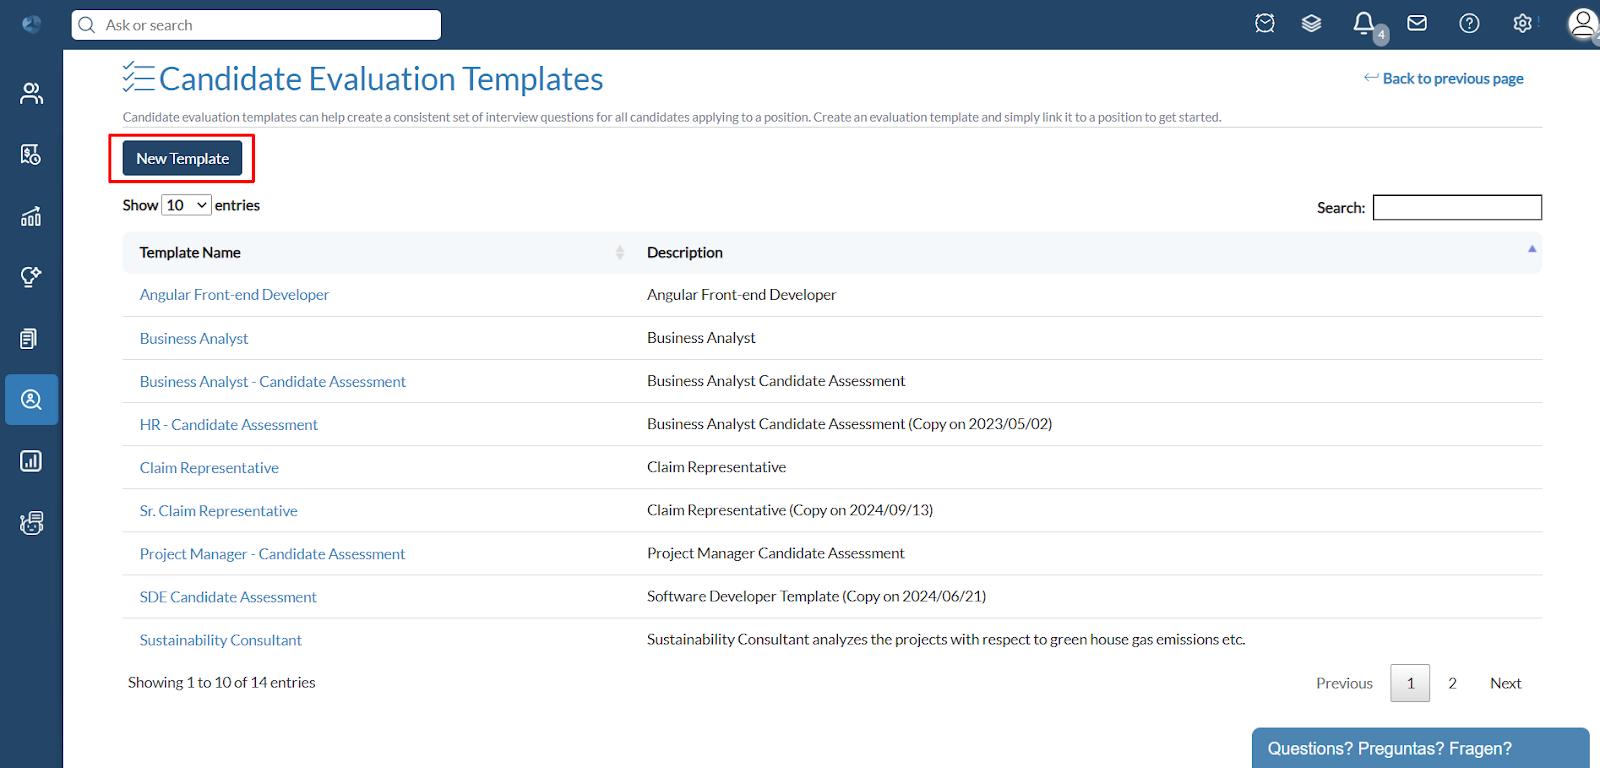Open 'Project Manager - Candidate Assessment' template
The height and width of the screenshot is (768, 1600).
272,553
